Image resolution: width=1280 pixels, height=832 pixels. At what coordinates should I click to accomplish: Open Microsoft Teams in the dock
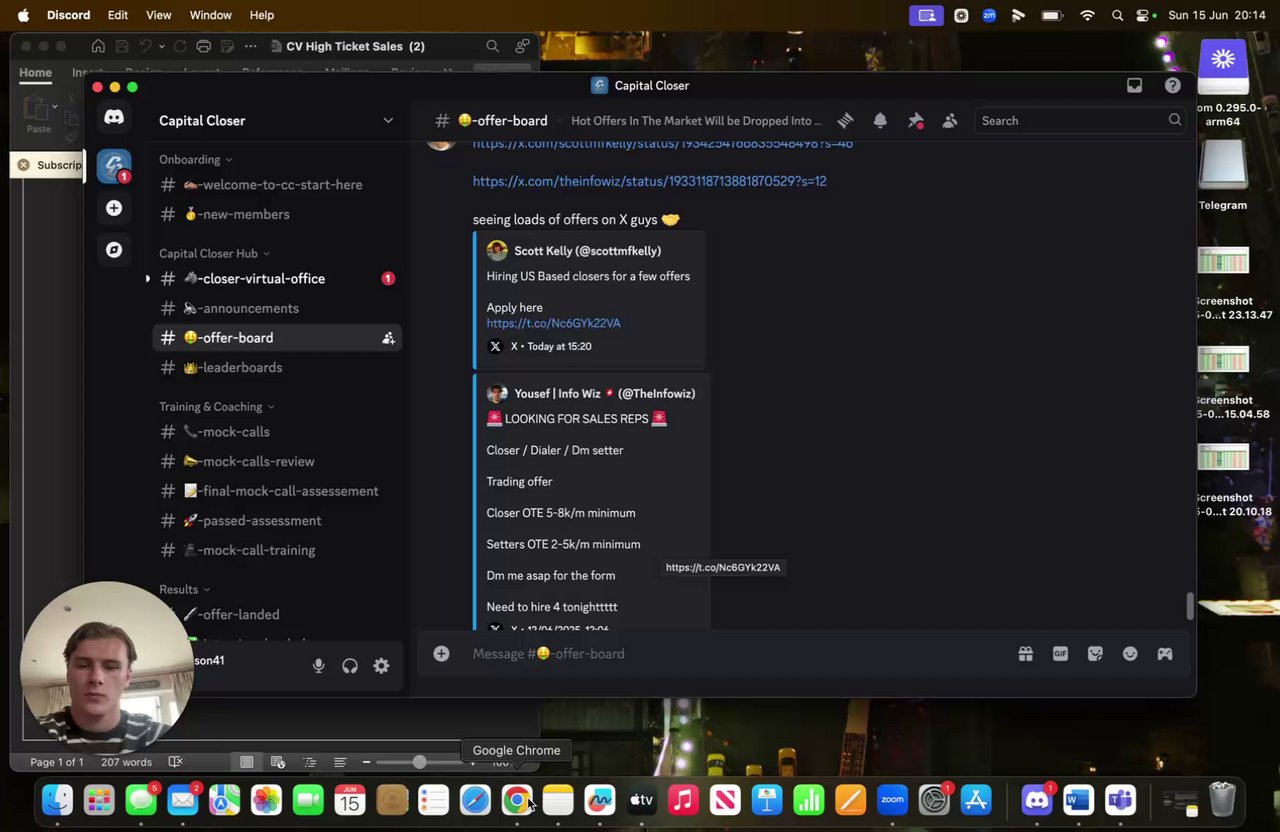tap(1120, 800)
